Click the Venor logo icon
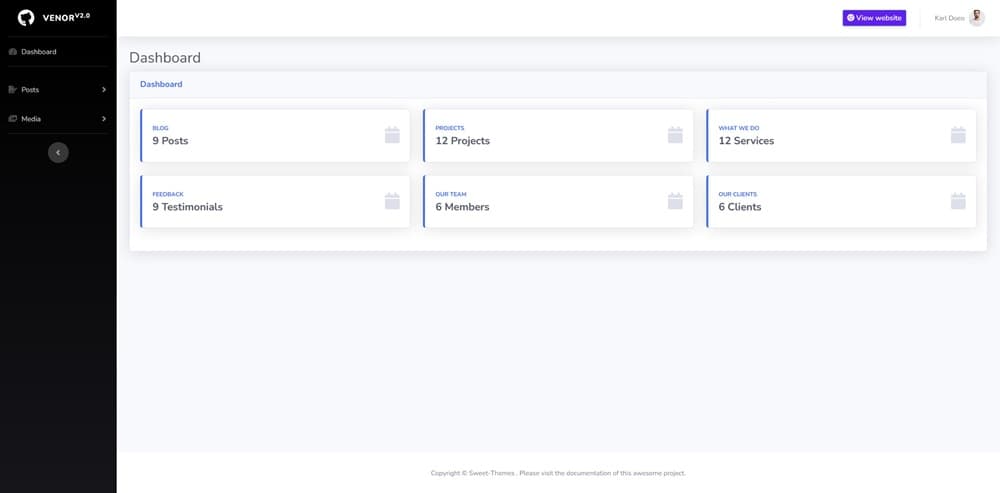1000x493 pixels. [x=26, y=17]
